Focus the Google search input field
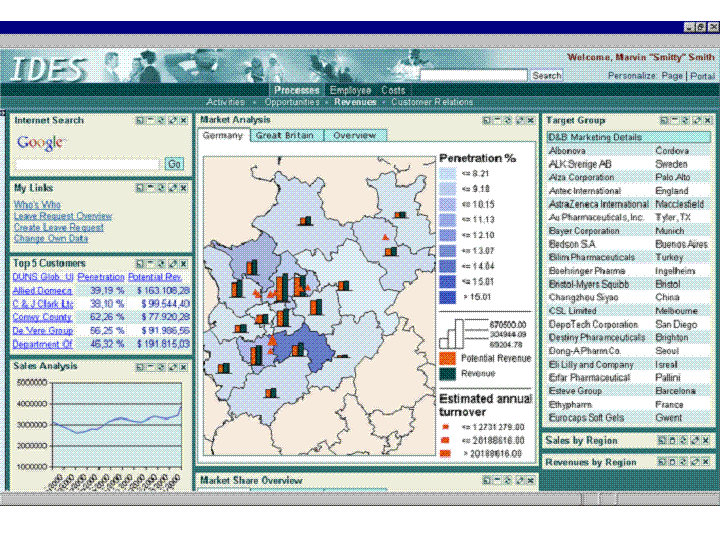The height and width of the screenshot is (540, 720). tap(87, 164)
